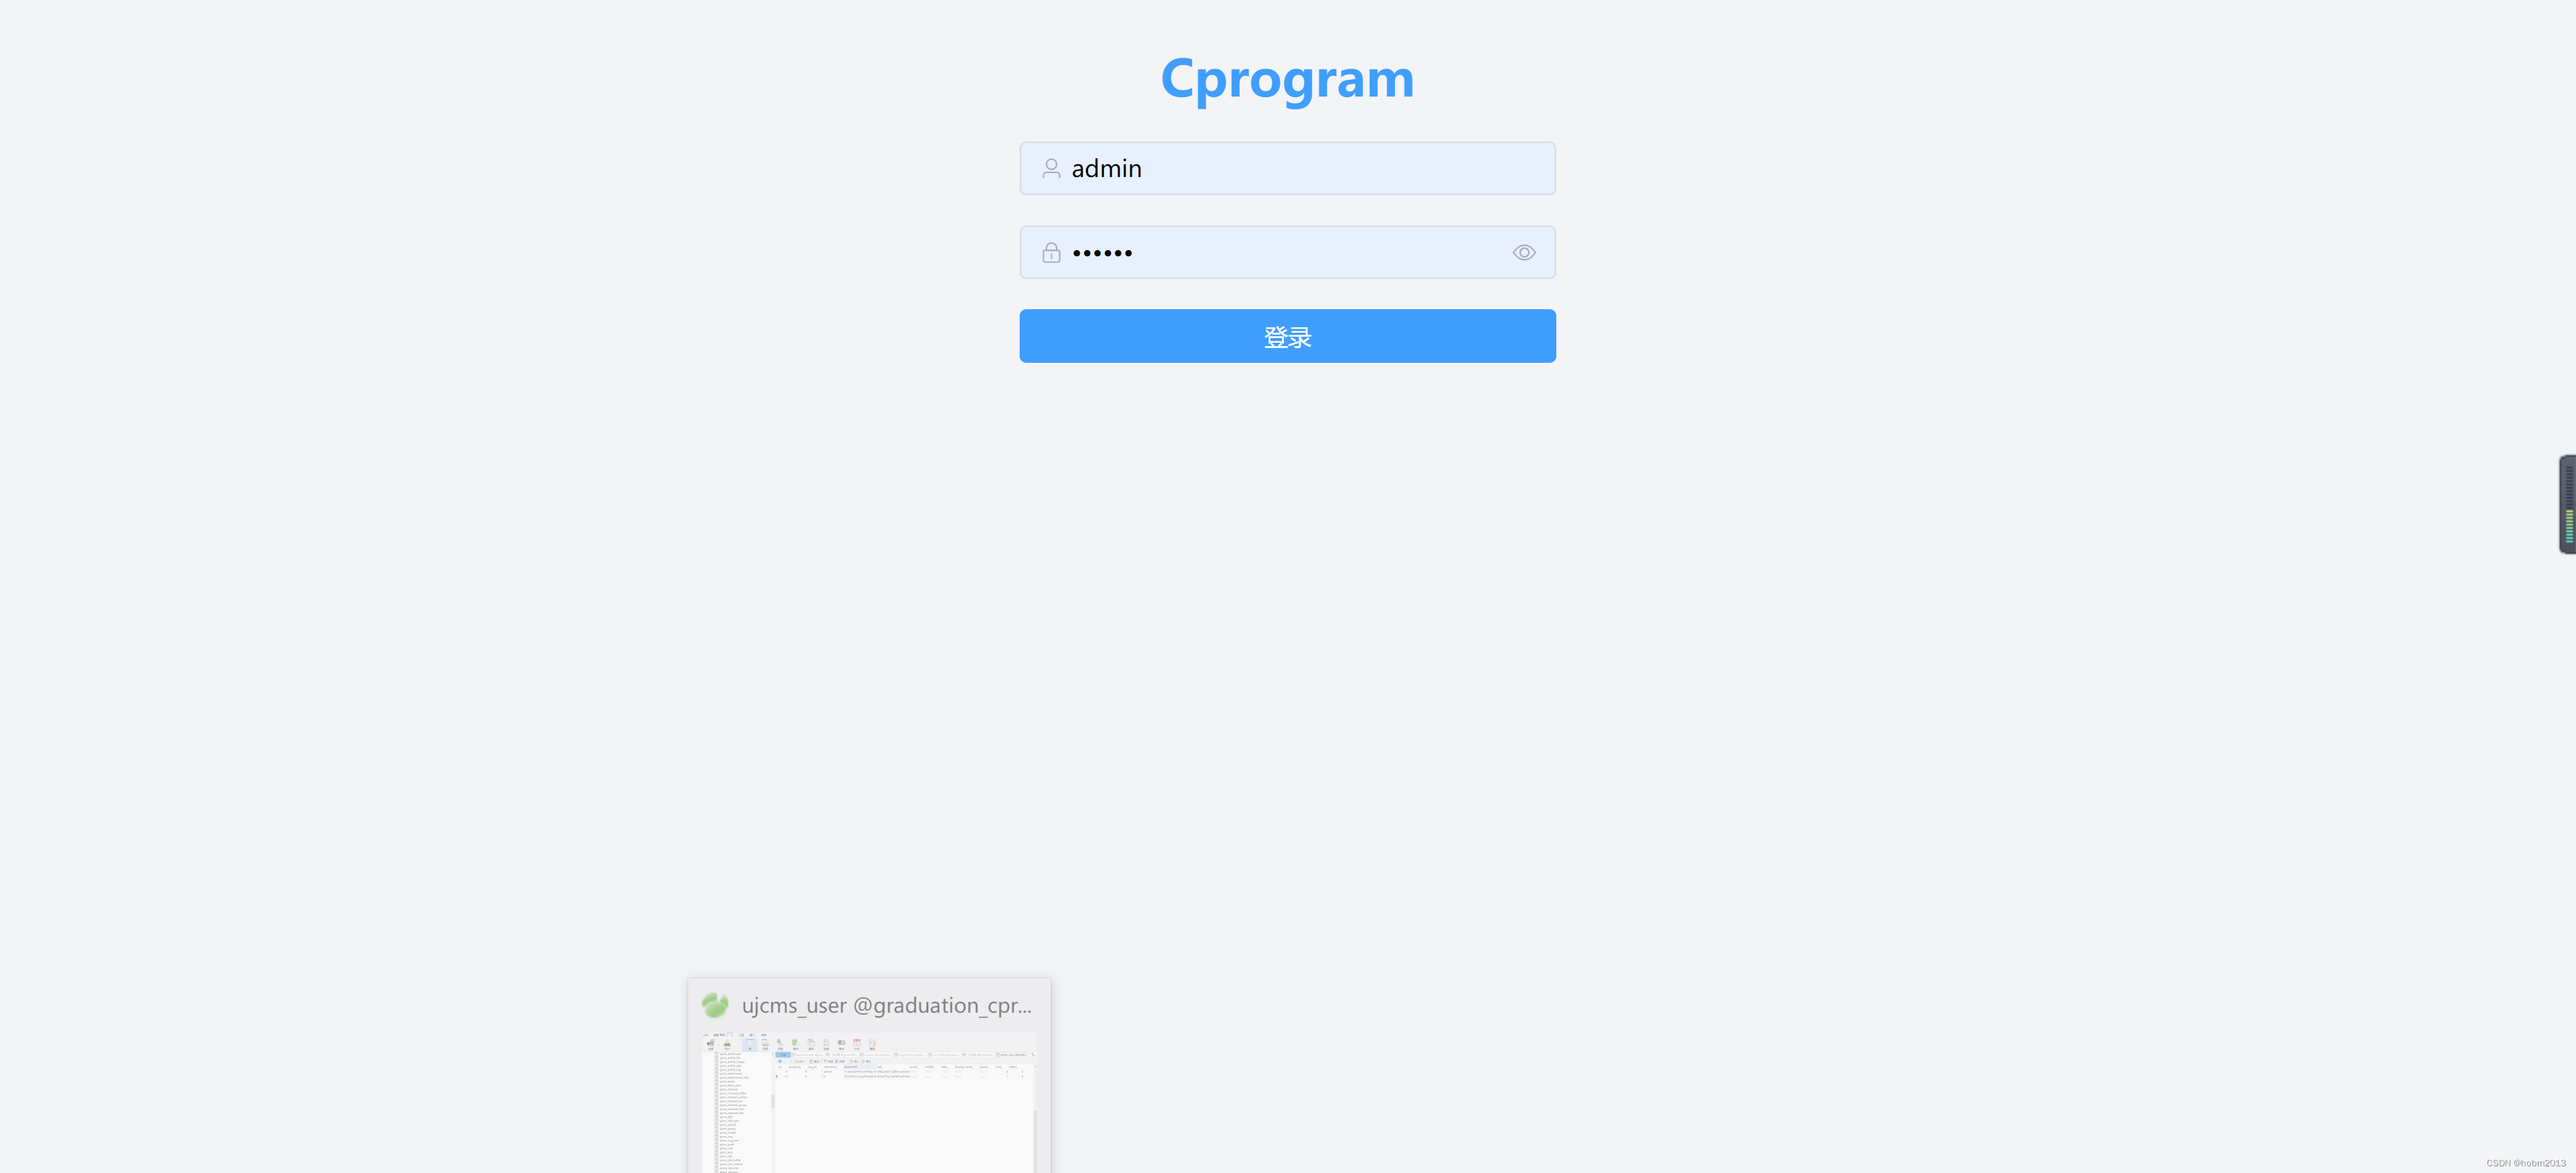Click the Navicat icon in taskbar preview
The width and height of the screenshot is (2576, 1173).
click(x=715, y=1005)
